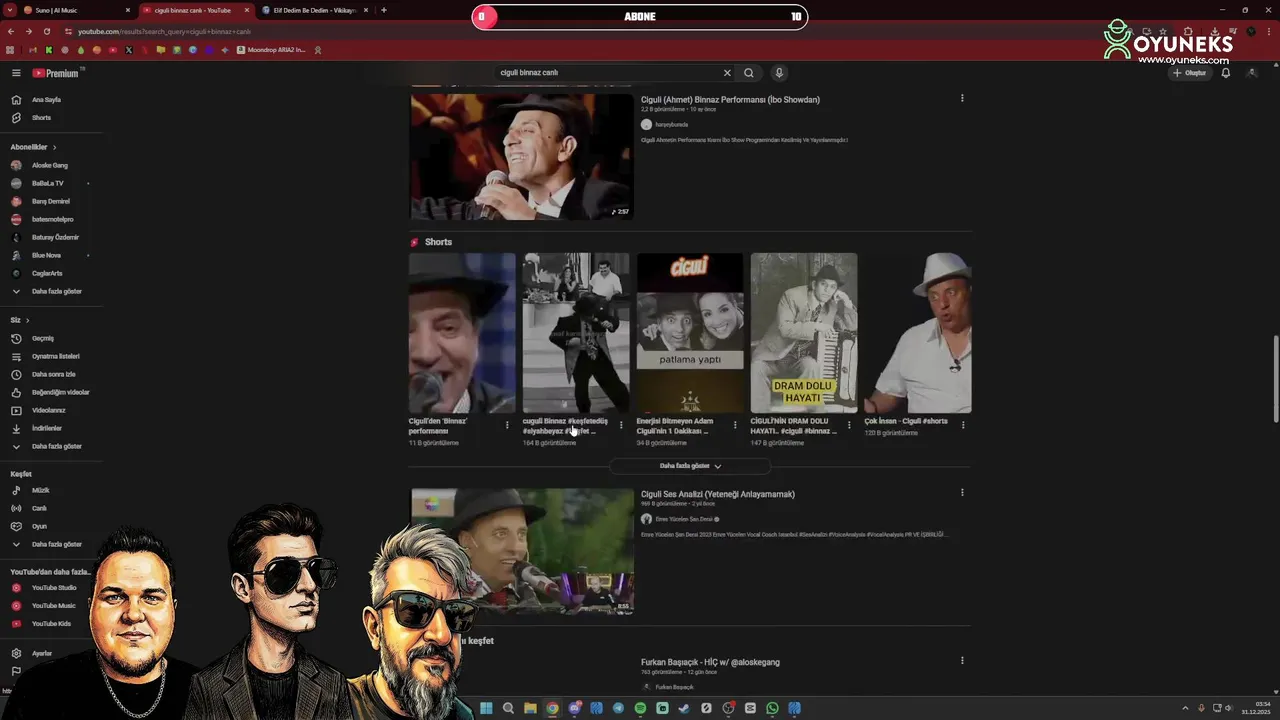
Task: Open the Ciguli (Ahmet) Binnaz Performansı title
Action: click(730, 100)
